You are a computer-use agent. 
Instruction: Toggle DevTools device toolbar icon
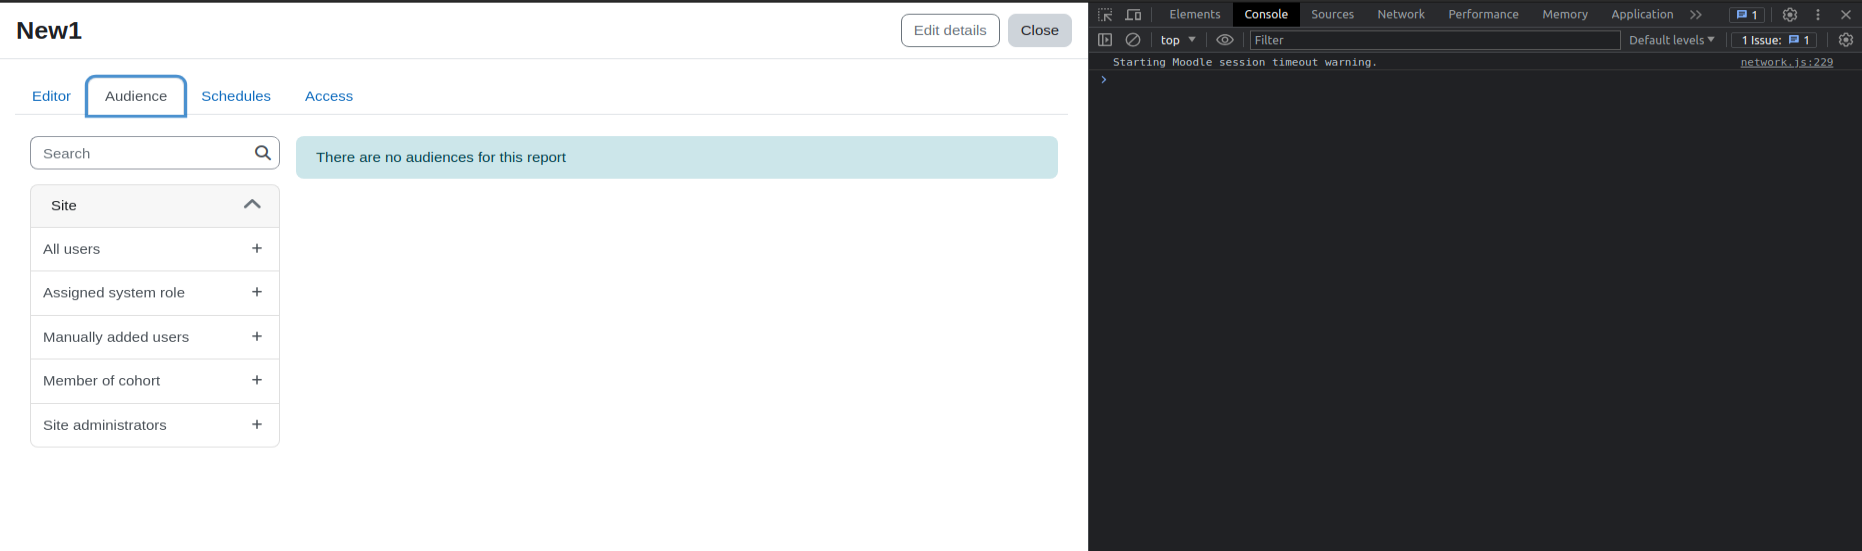click(1133, 15)
